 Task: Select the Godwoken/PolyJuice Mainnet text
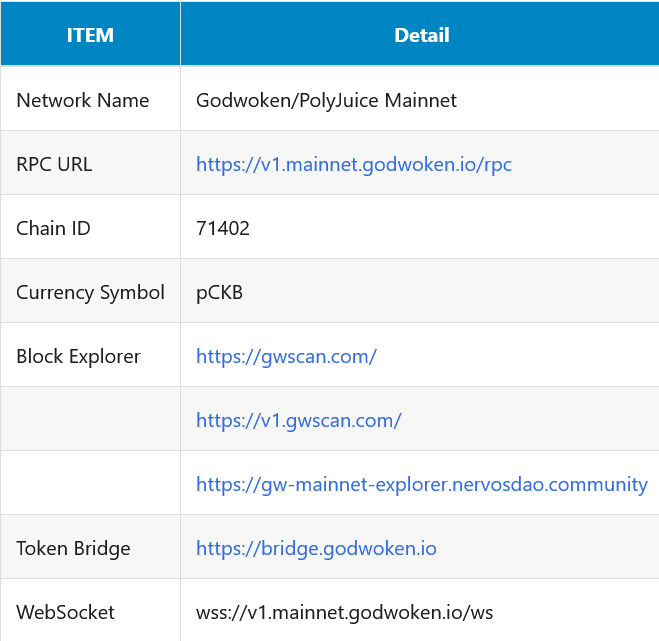point(326,100)
